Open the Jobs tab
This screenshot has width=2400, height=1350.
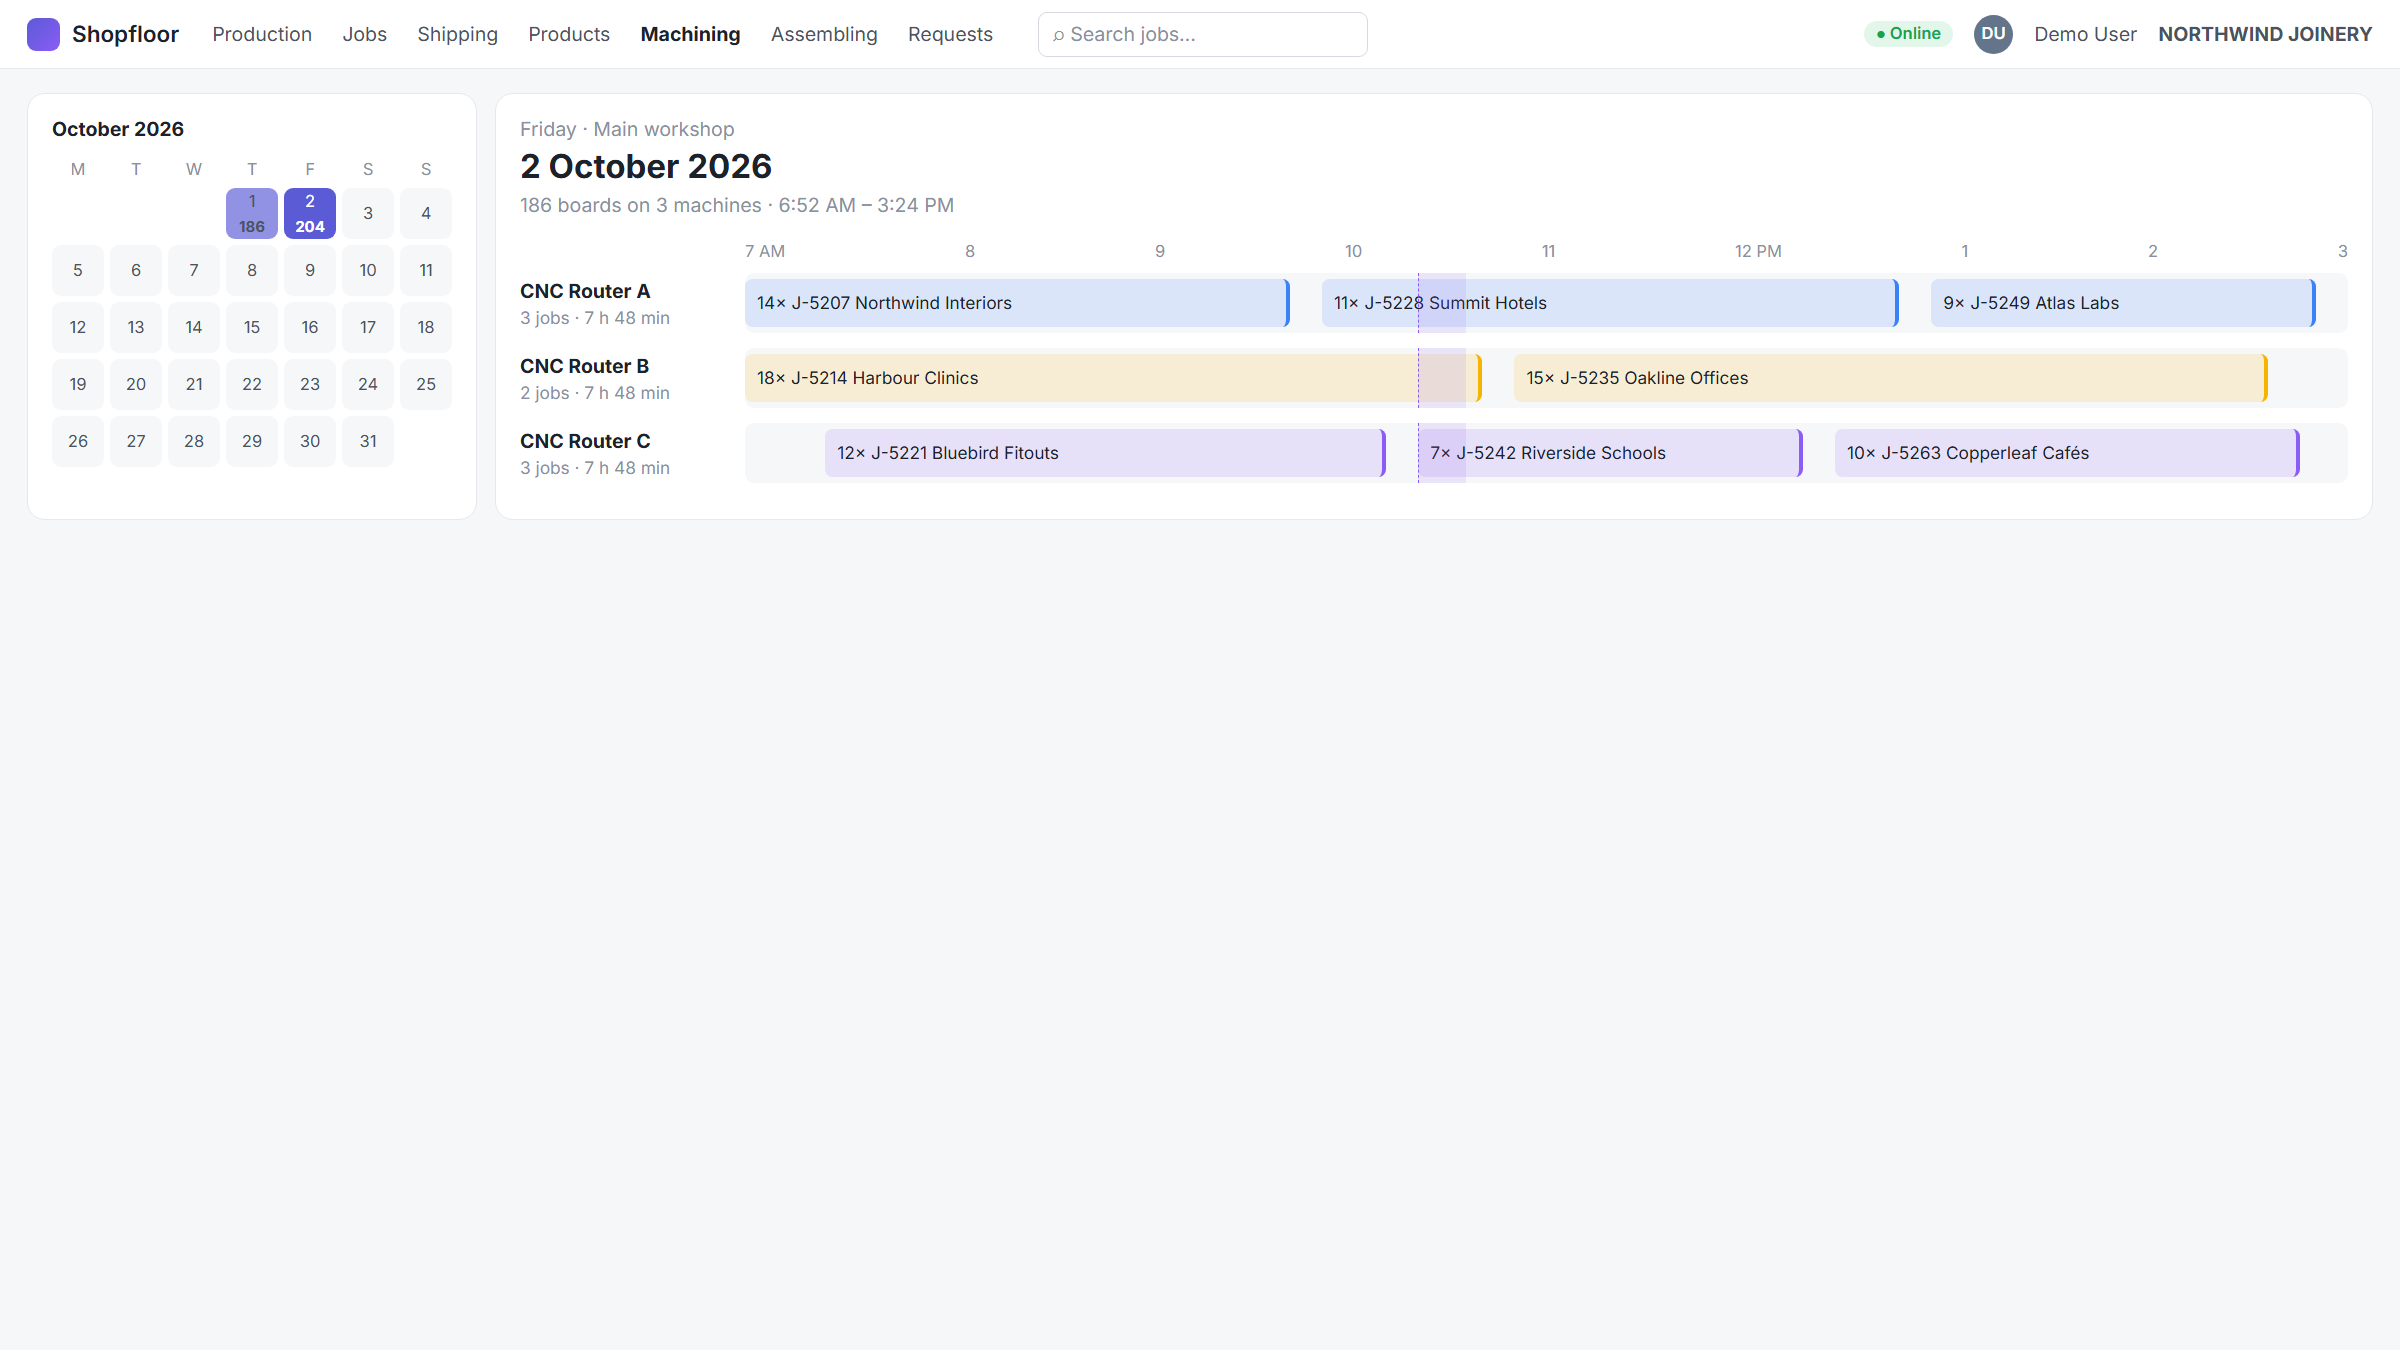point(364,34)
